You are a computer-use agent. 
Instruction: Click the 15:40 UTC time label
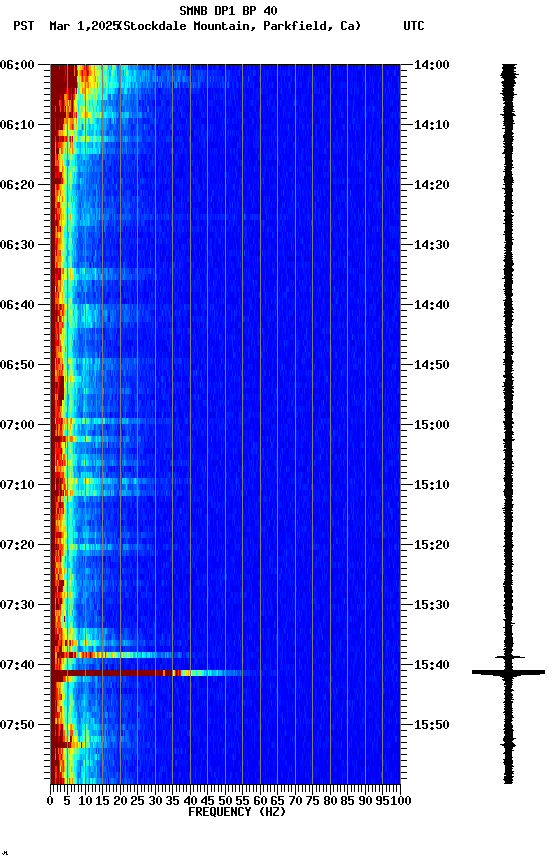432,665
